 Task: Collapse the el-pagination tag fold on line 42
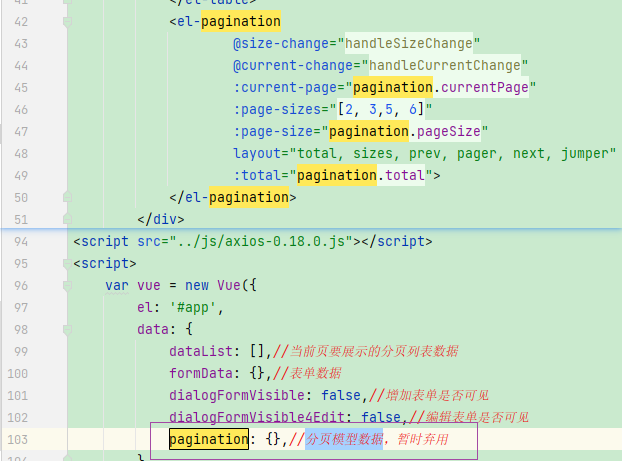(x=67, y=22)
